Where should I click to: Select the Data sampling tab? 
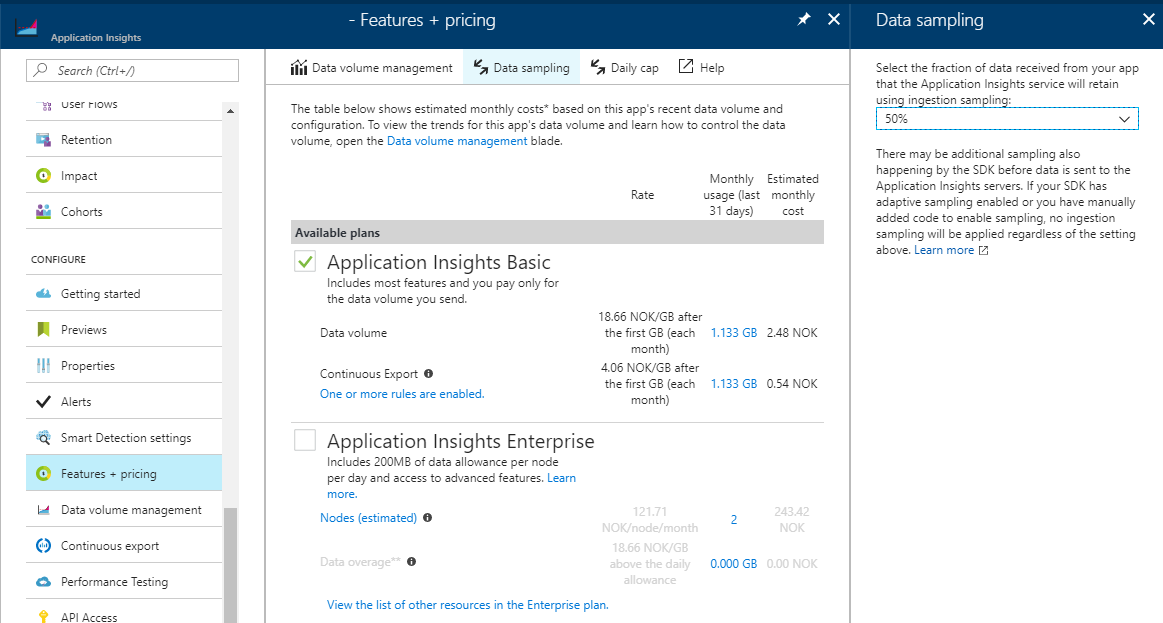click(522, 67)
